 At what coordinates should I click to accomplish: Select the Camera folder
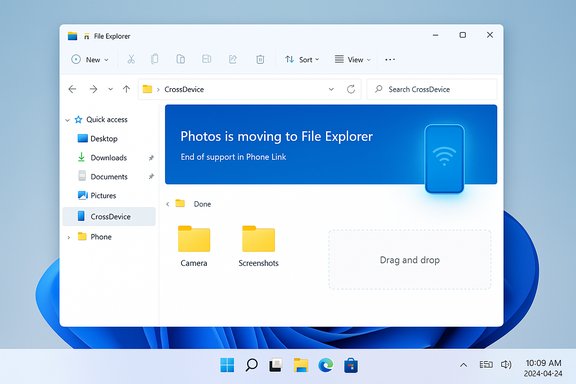click(x=194, y=246)
